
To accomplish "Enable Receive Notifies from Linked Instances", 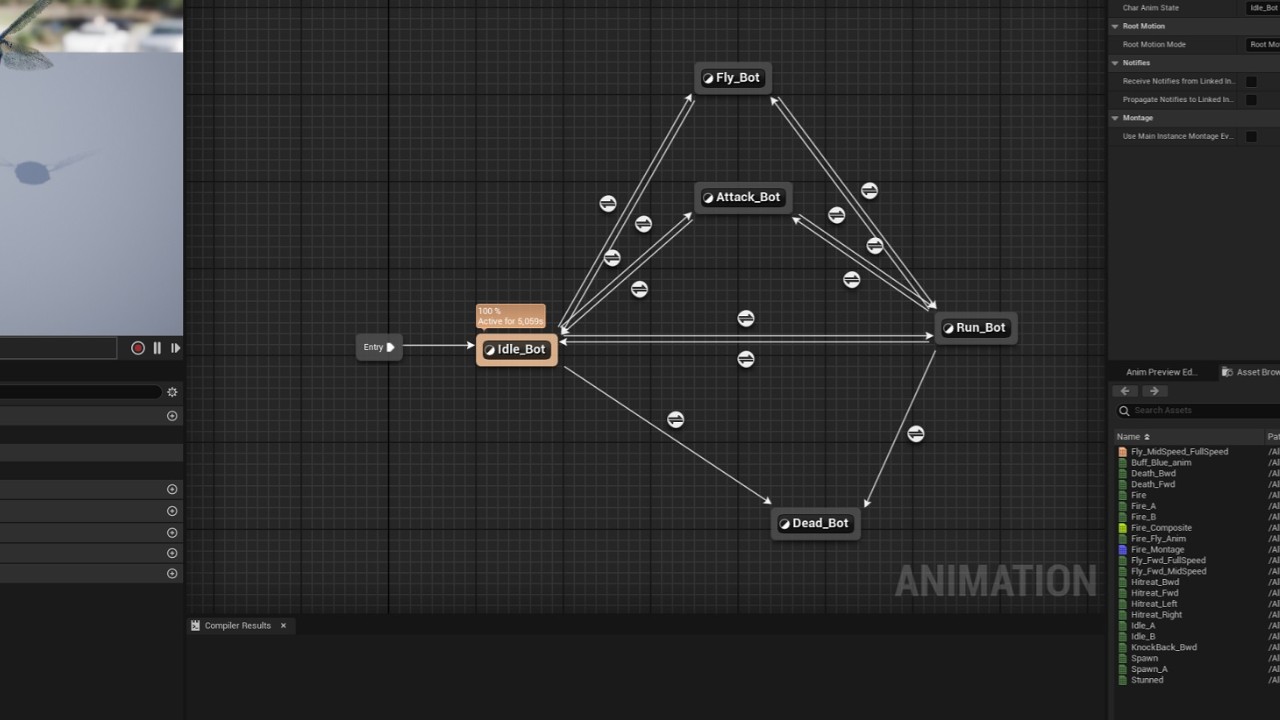I will click(x=1250, y=81).
